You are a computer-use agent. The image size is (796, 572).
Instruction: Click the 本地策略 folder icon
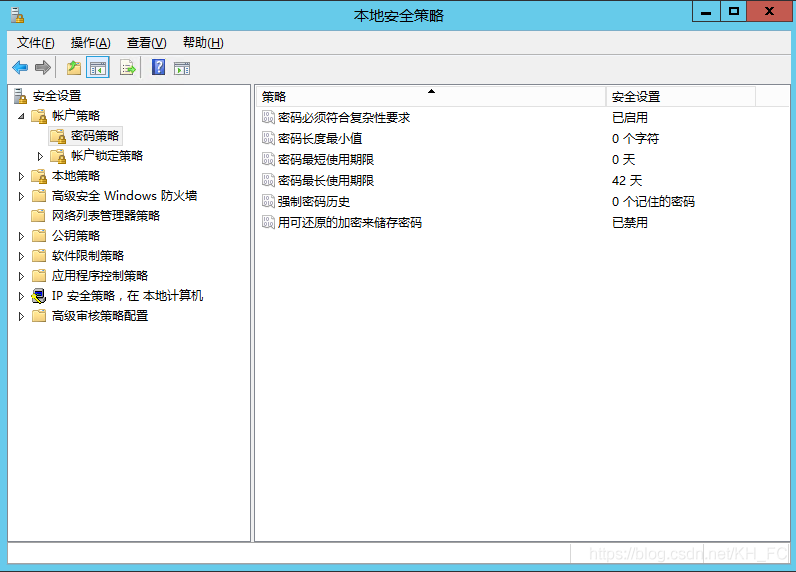tap(39, 176)
